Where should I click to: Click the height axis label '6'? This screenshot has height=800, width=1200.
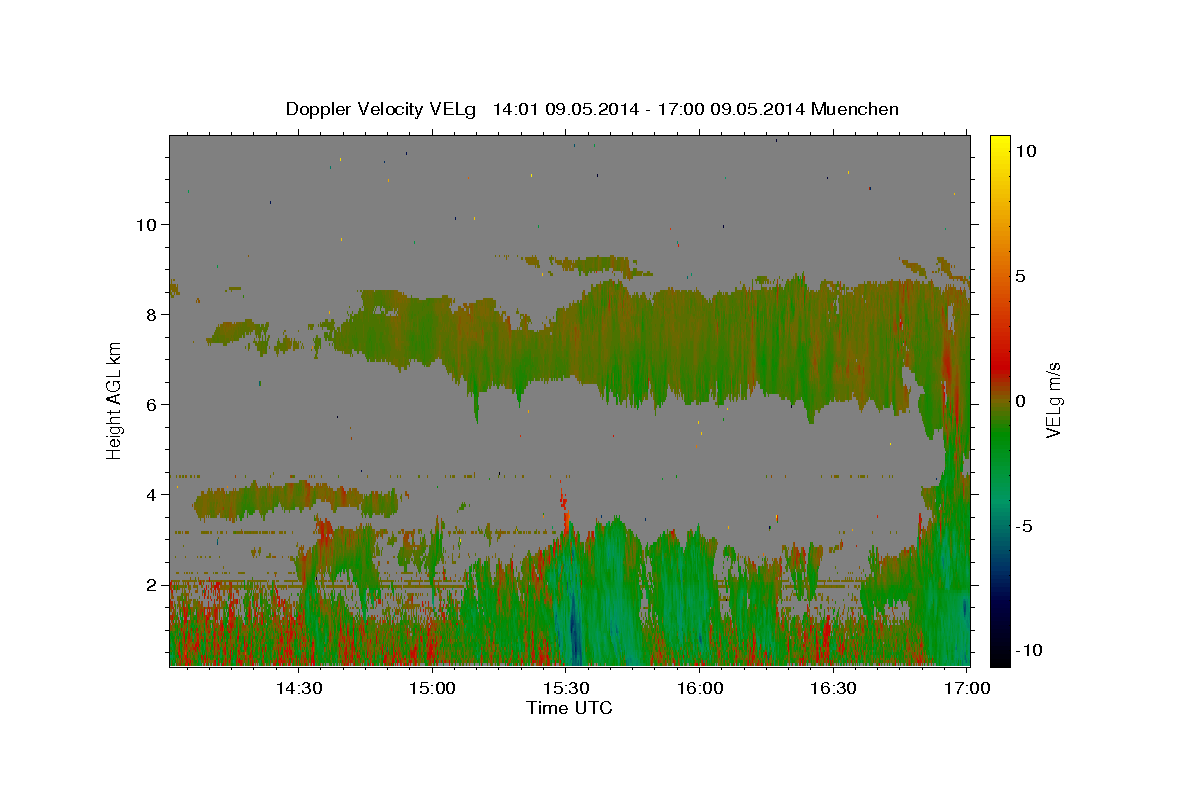pos(151,404)
